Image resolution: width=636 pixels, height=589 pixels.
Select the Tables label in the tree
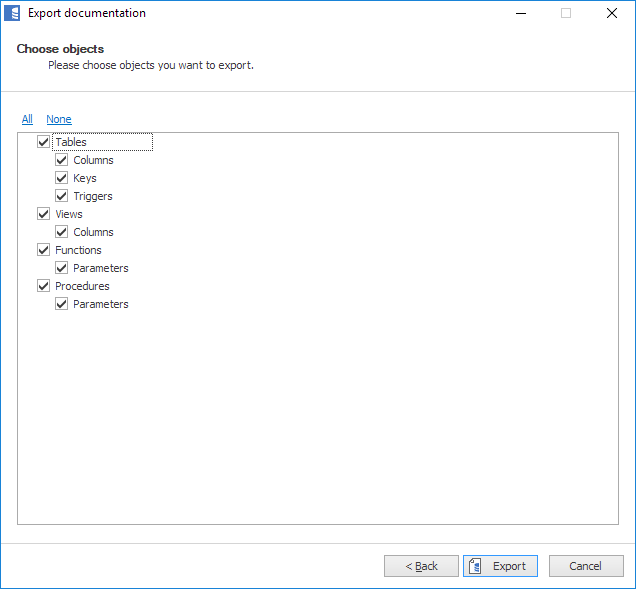pos(71,142)
